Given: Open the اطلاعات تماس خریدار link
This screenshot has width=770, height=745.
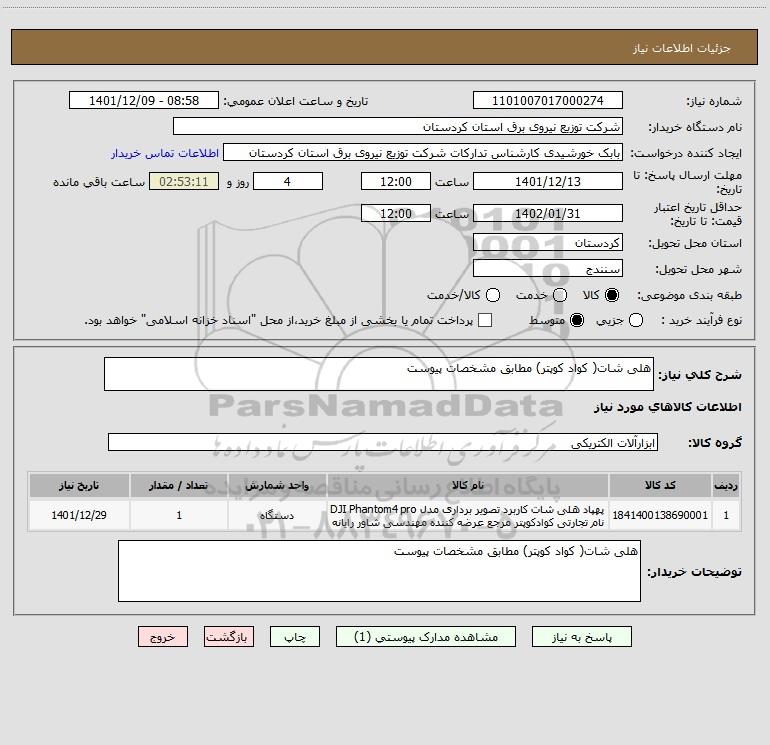Looking at the screenshot, I should coord(165,153).
